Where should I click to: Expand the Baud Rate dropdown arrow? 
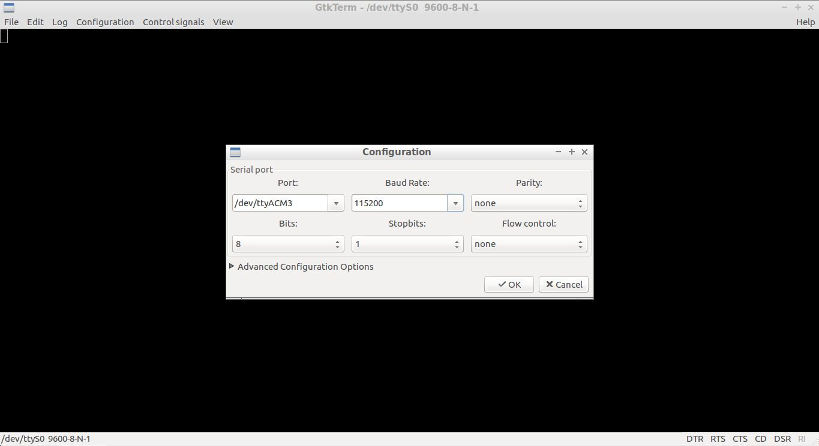pos(455,203)
